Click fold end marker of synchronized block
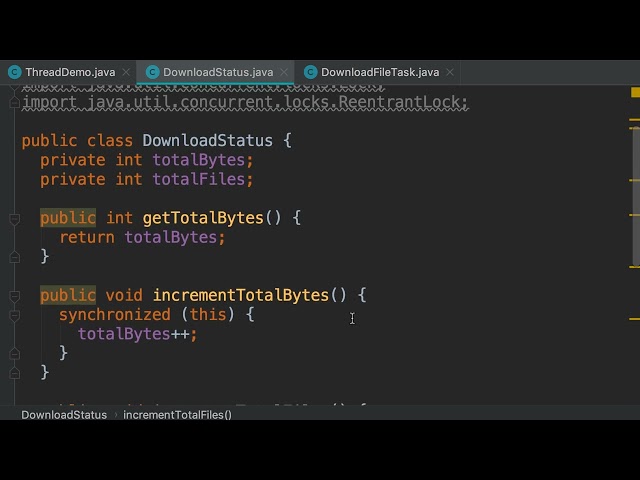640x480 pixels. [x=14, y=353]
